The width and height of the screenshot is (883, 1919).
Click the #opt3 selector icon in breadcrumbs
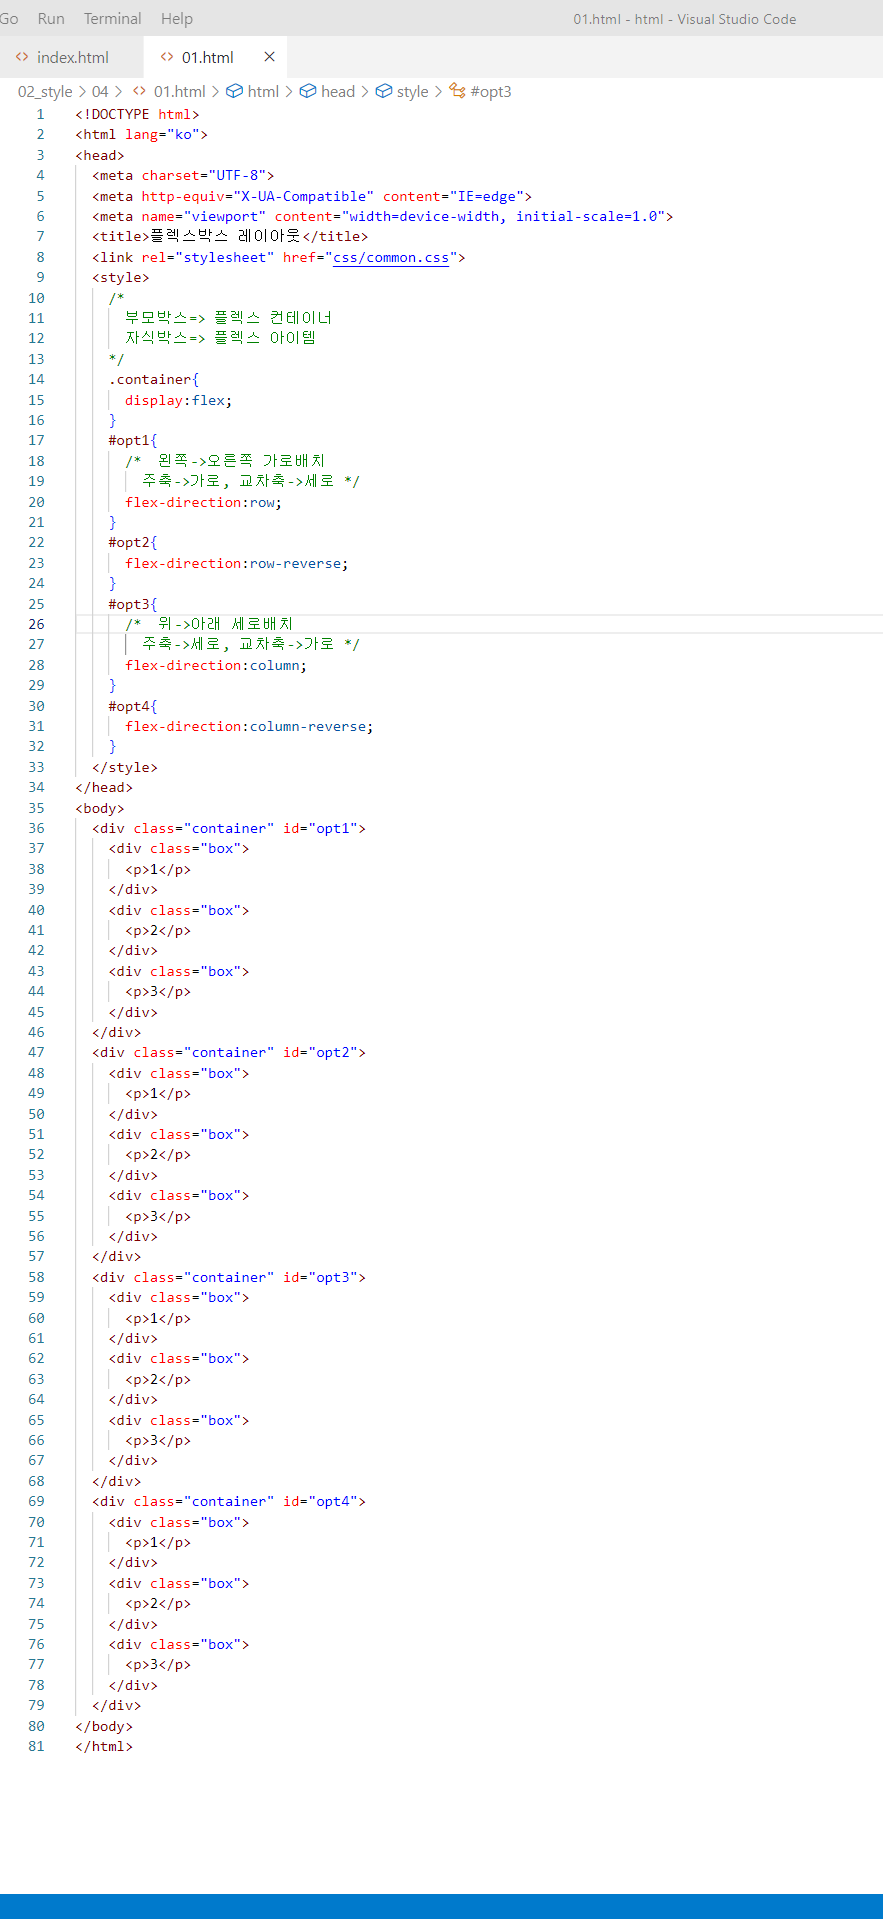click(x=457, y=92)
